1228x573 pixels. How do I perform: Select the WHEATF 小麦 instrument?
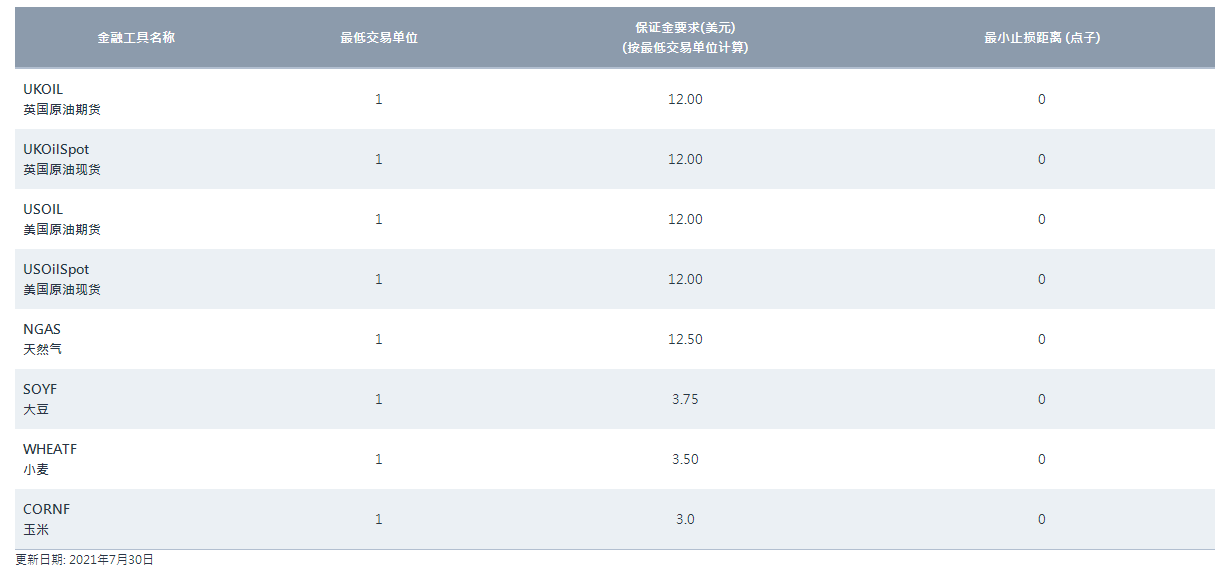click(49, 459)
